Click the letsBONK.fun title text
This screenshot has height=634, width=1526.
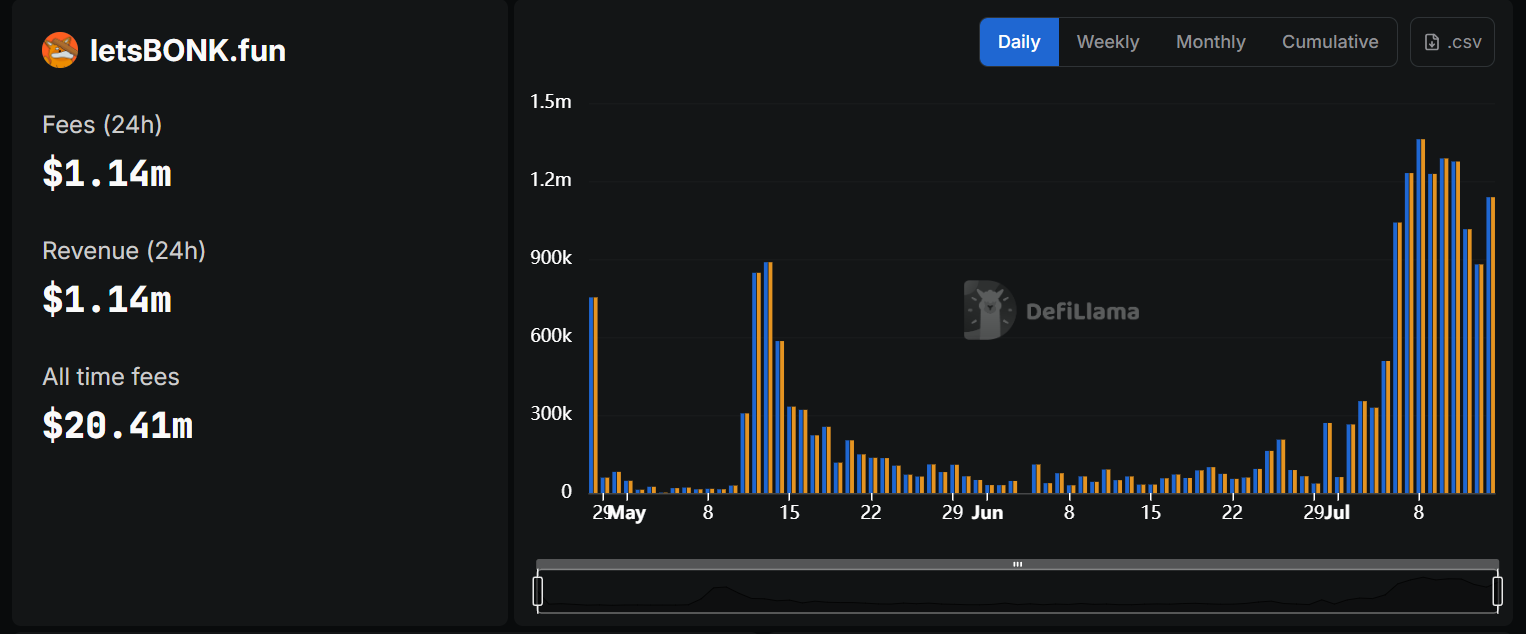point(188,50)
